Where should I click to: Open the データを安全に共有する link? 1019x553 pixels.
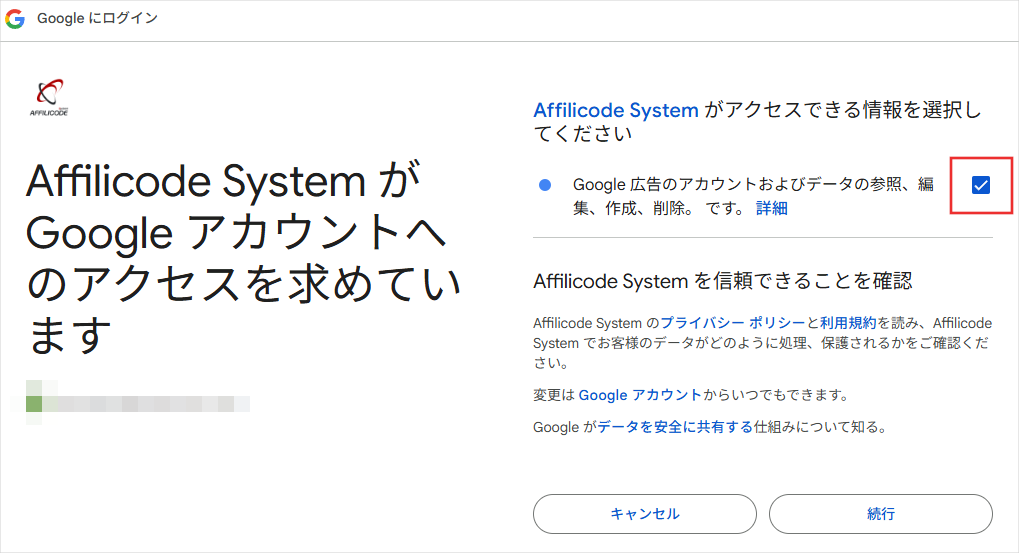coord(675,427)
